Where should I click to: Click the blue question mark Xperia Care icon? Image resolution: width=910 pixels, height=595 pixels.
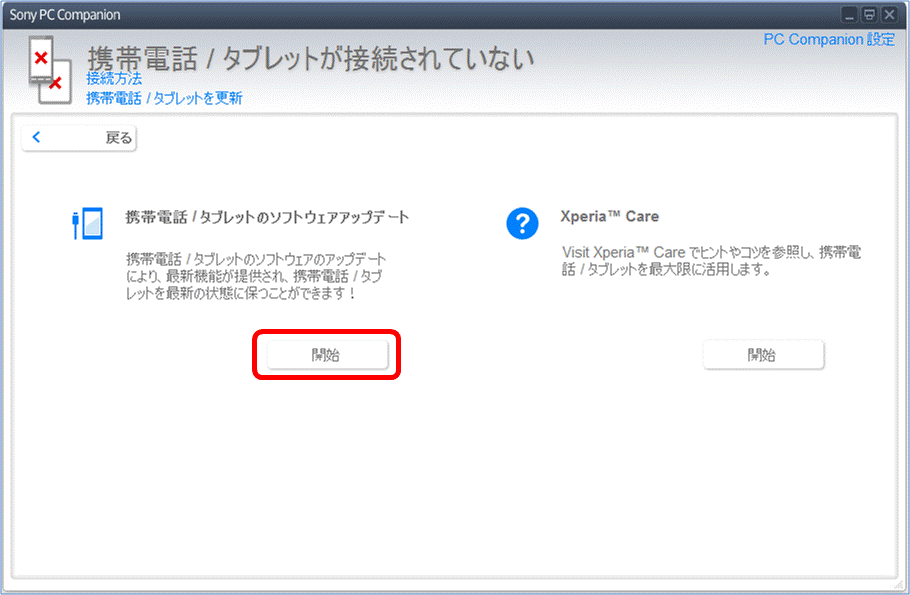pyautogui.click(x=522, y=223)
